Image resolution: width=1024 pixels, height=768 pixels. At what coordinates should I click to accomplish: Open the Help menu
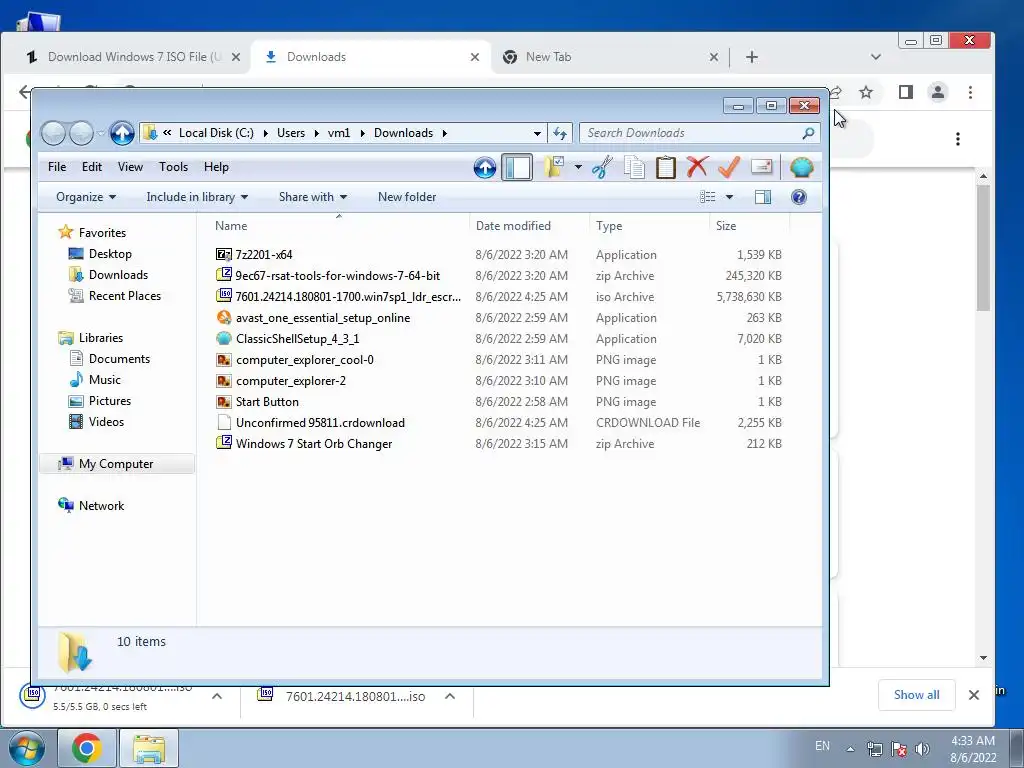216,167
